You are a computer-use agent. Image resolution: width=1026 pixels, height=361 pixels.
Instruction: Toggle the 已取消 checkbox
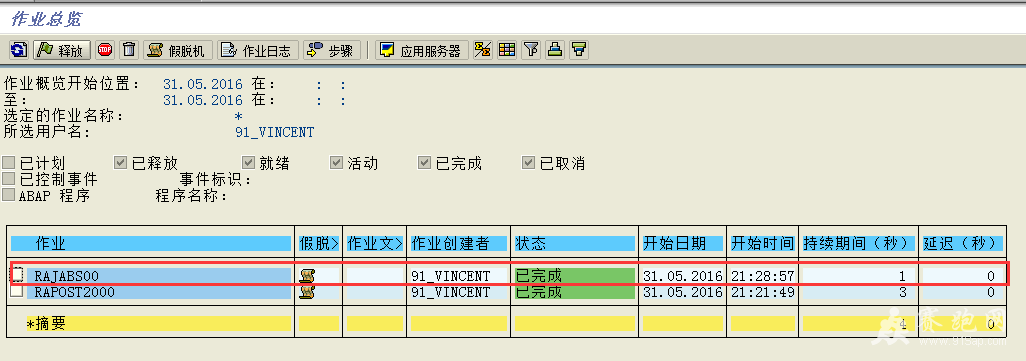click(529, 162)
